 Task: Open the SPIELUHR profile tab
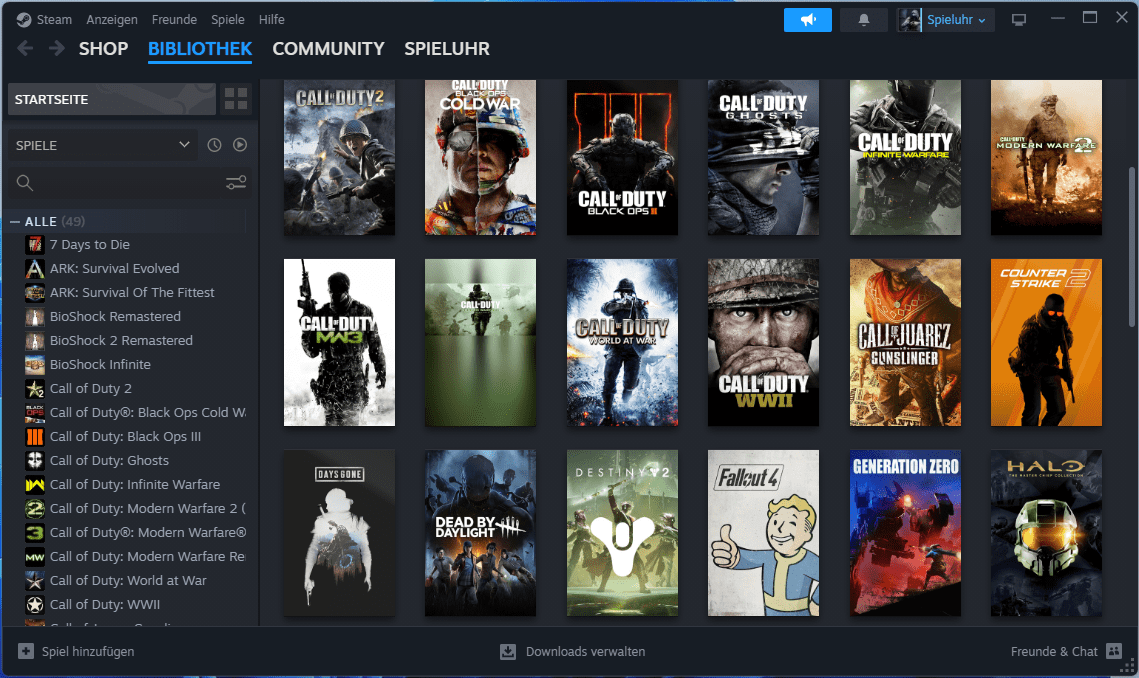(447, 49)
